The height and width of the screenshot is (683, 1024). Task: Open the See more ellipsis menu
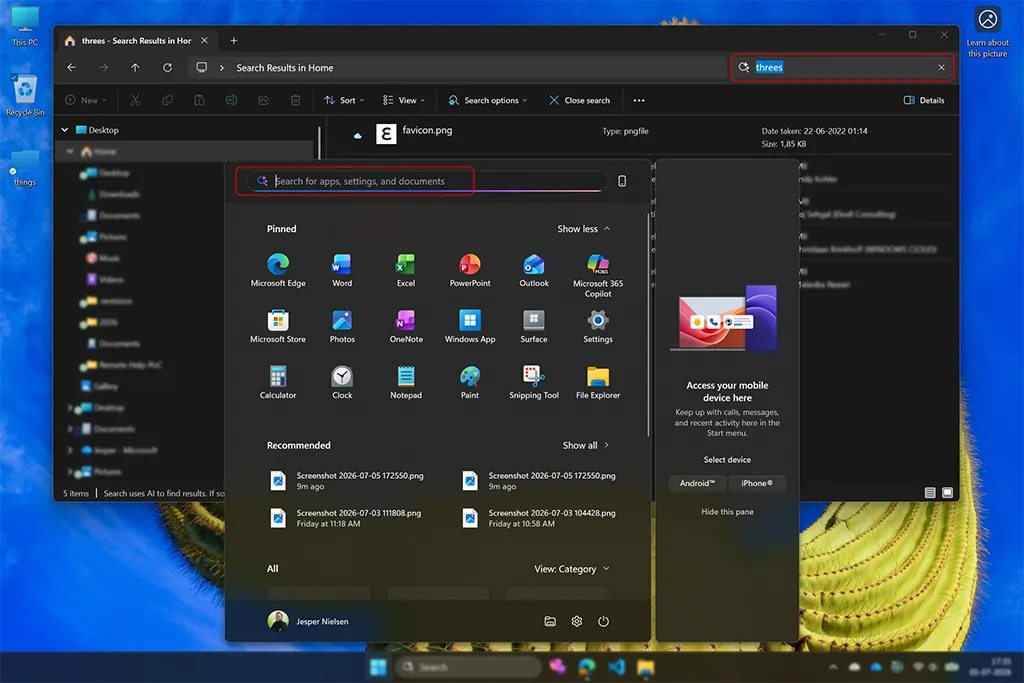(639, 100)
